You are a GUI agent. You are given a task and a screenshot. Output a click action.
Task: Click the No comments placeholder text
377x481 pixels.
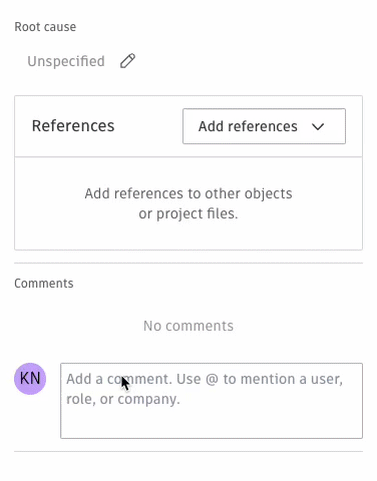[188, 326]
